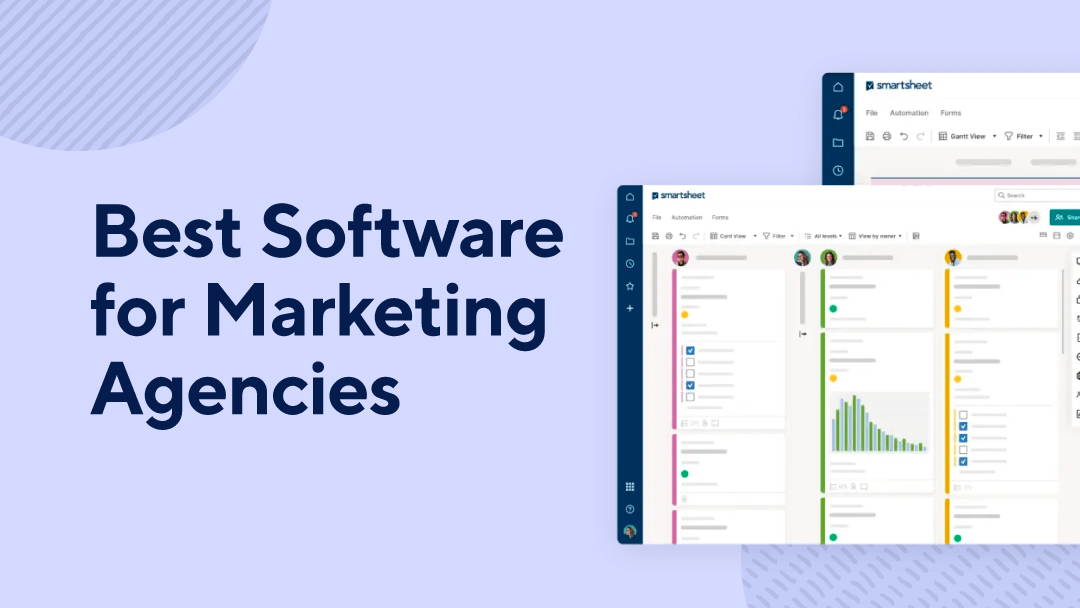Collapse lane using arrow under second column scrollbar
1080x608 pixels.
click(802, 334)
